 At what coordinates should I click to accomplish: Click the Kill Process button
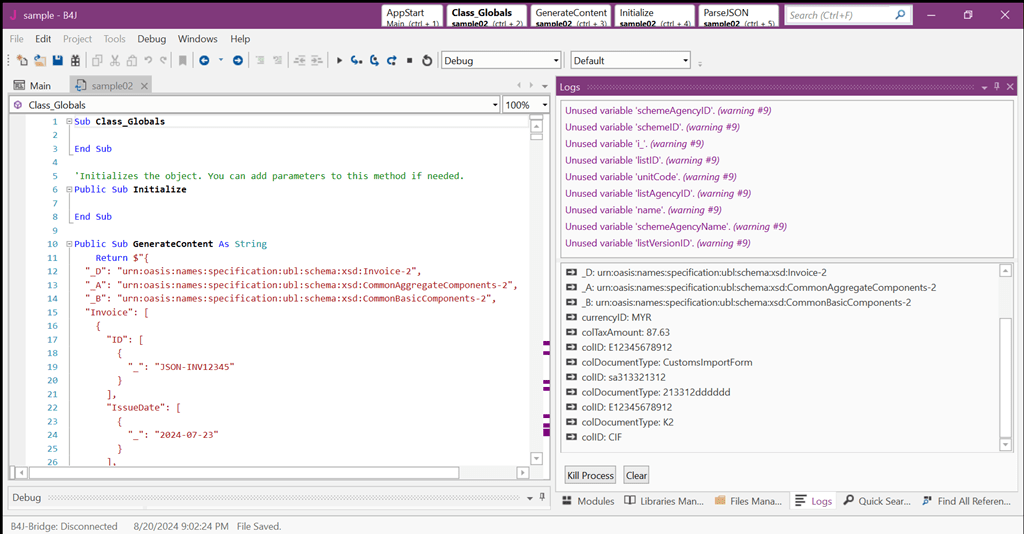coord(590,475)
